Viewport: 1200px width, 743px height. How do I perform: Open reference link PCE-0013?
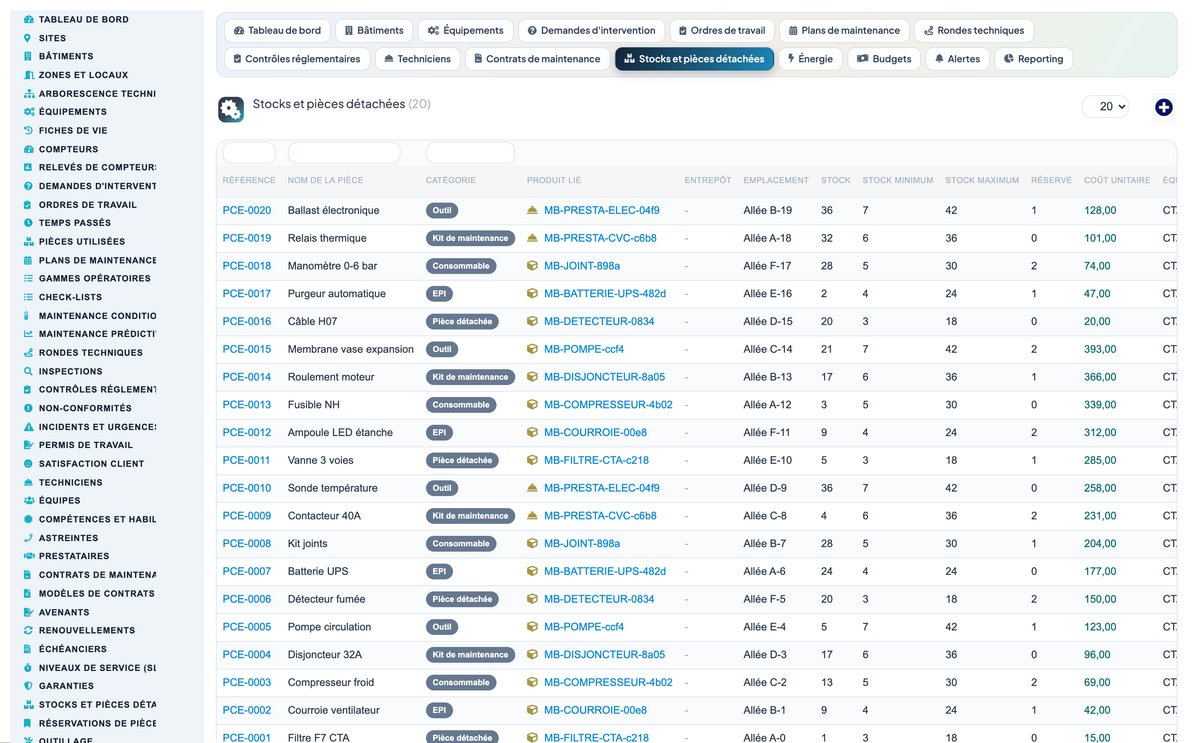[246, 405]
